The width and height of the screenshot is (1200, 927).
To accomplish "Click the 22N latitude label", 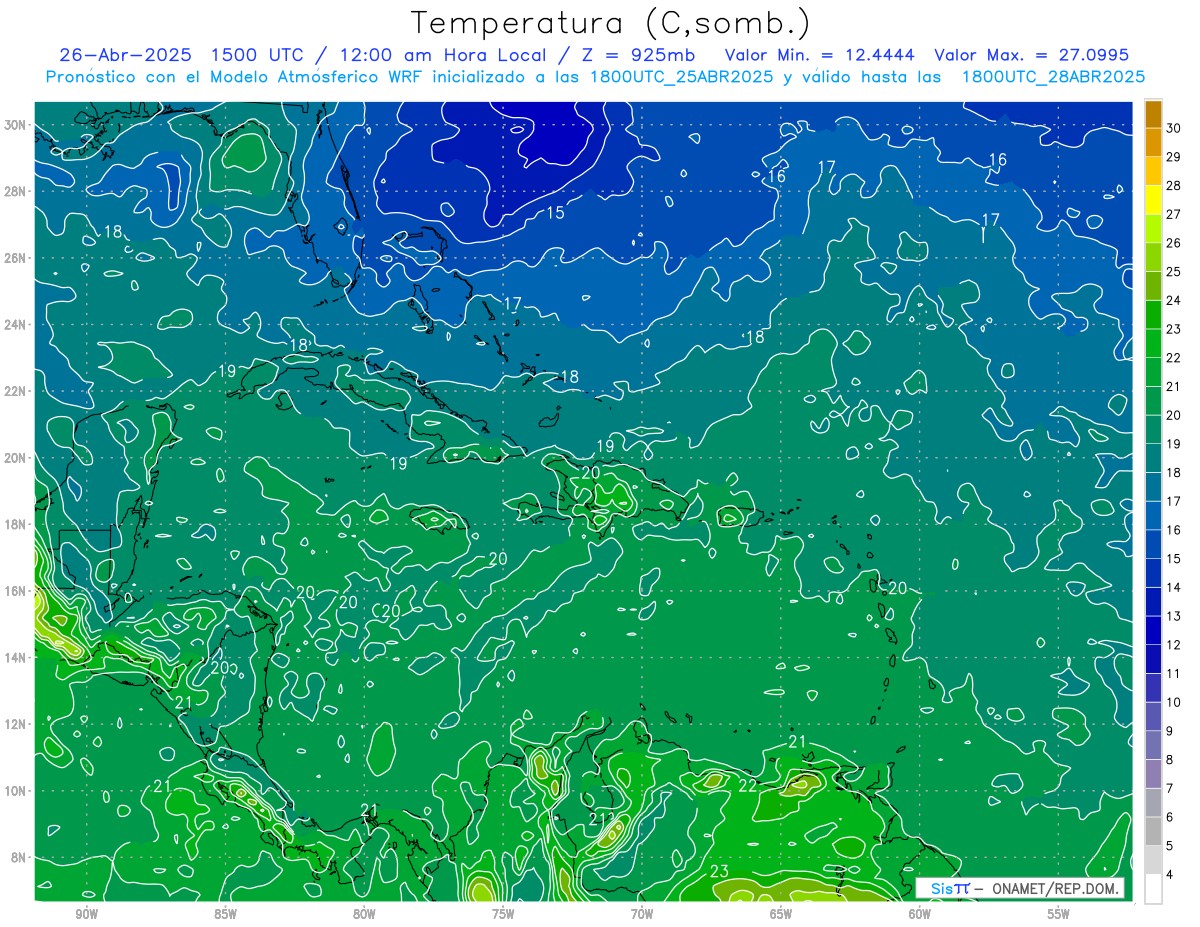I will pos(16,391).
